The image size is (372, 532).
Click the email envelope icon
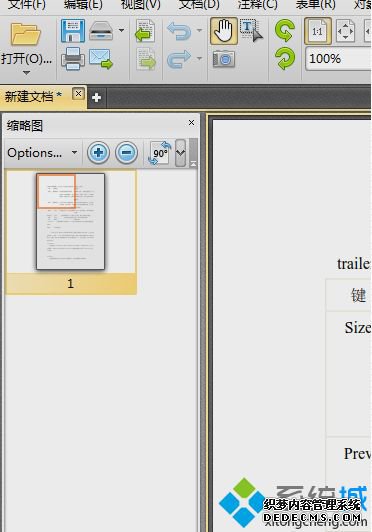pyautogui.click(x=101, y=59)
